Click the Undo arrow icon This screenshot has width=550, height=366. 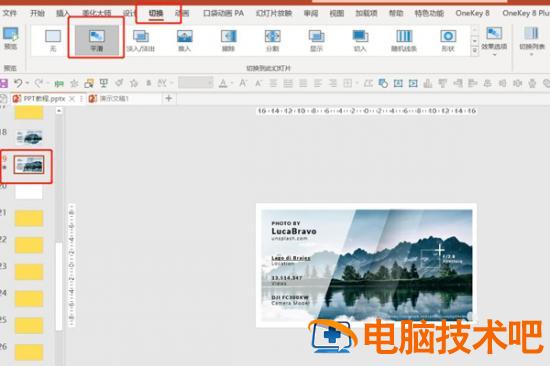tap(18, 83)
